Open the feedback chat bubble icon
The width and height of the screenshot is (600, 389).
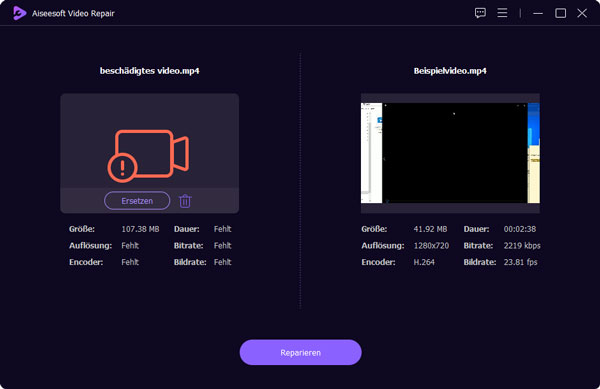[x=480, y=13]
